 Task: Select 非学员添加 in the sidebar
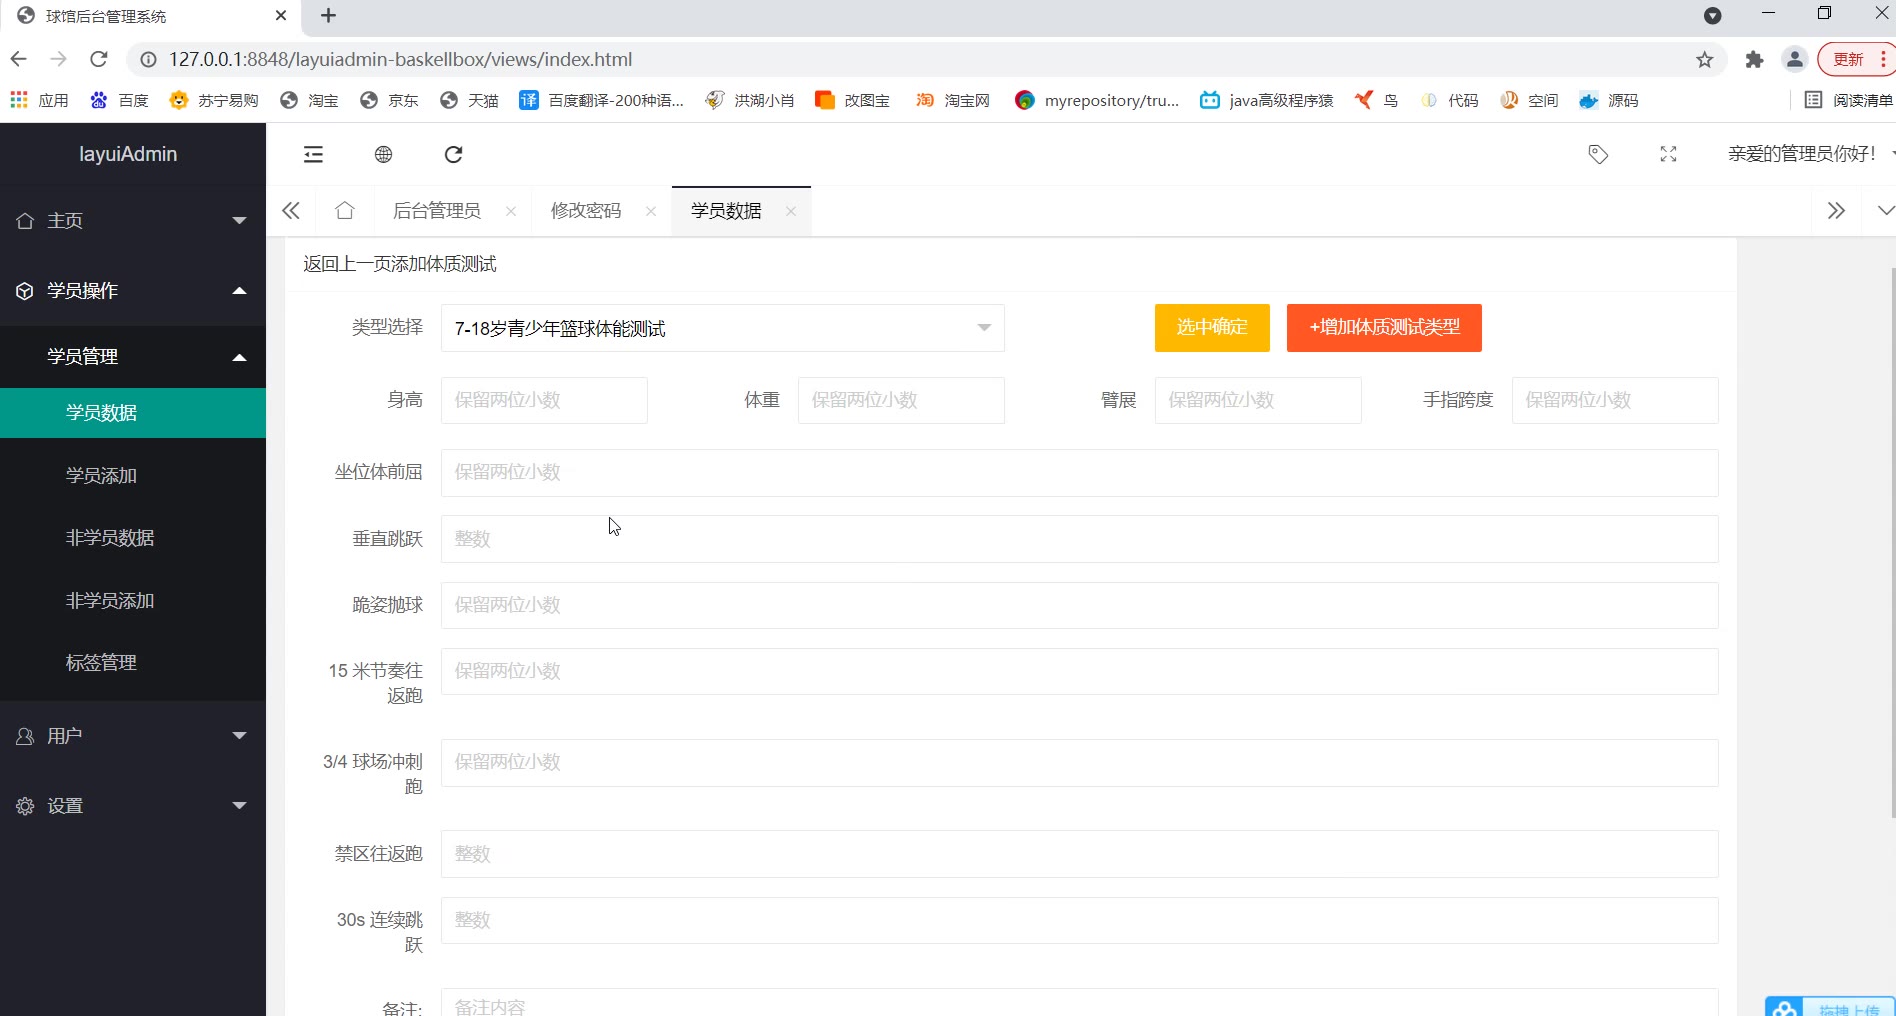pos(133,601)
